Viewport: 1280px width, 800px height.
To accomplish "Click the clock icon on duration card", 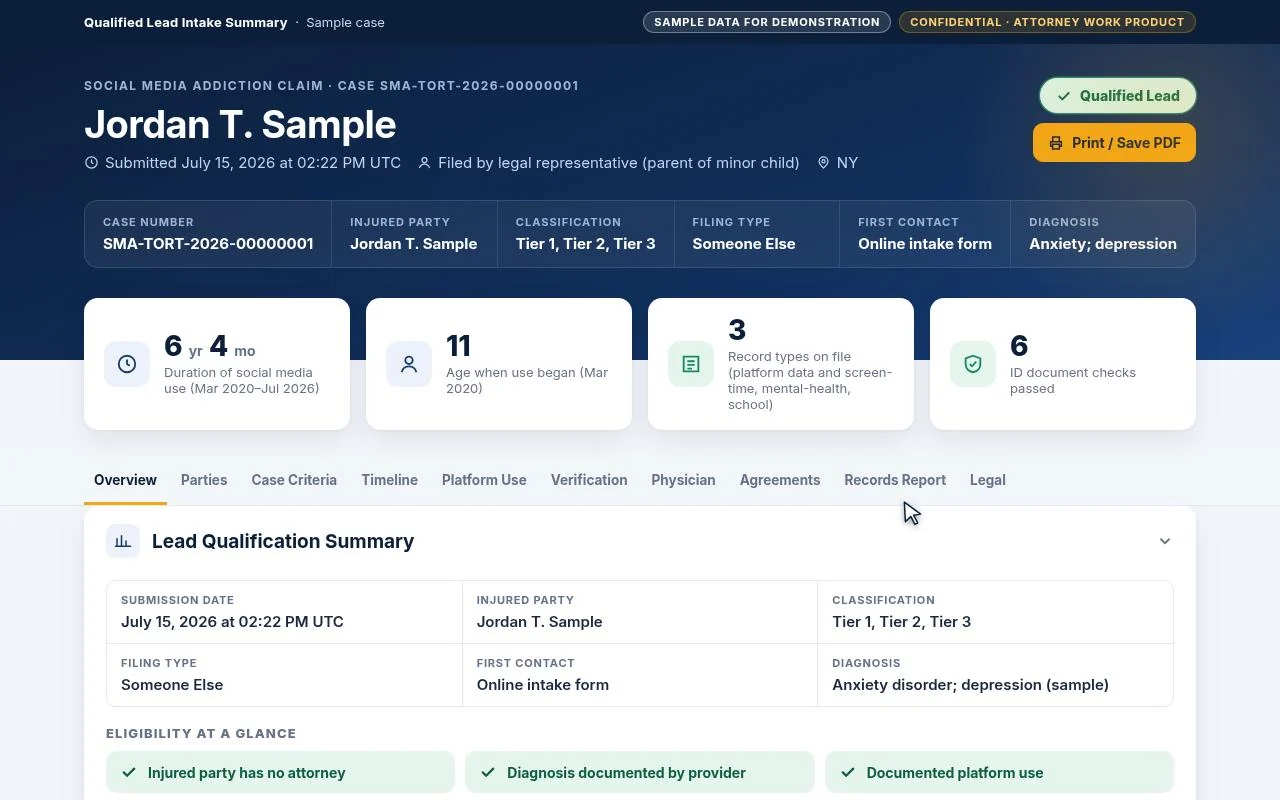I will 127,364.
